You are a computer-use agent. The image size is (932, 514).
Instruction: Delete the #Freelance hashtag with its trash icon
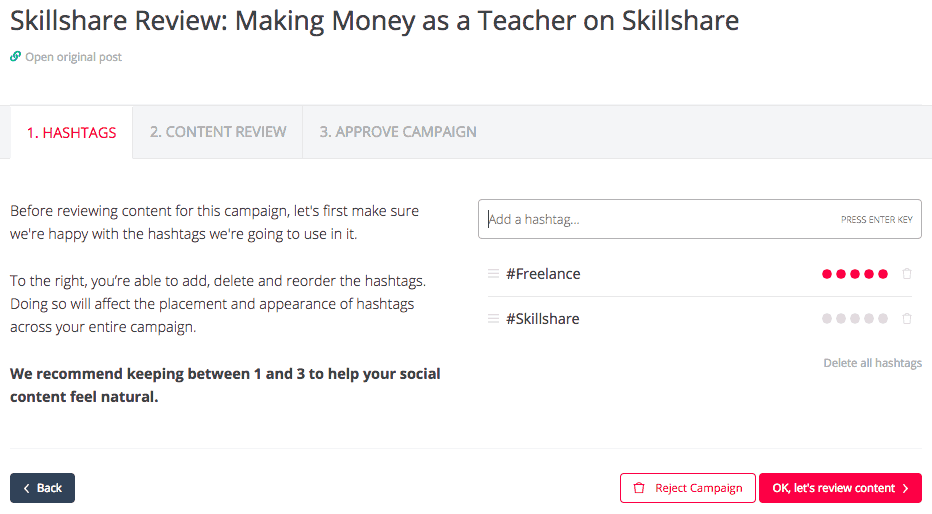[x=907, y=274]
